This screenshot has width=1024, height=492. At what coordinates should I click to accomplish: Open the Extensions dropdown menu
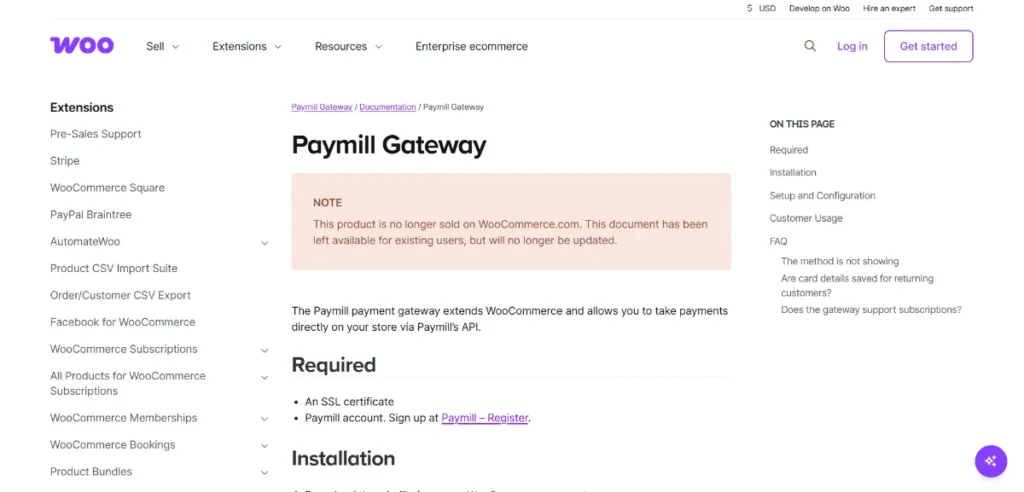point(246,46)
